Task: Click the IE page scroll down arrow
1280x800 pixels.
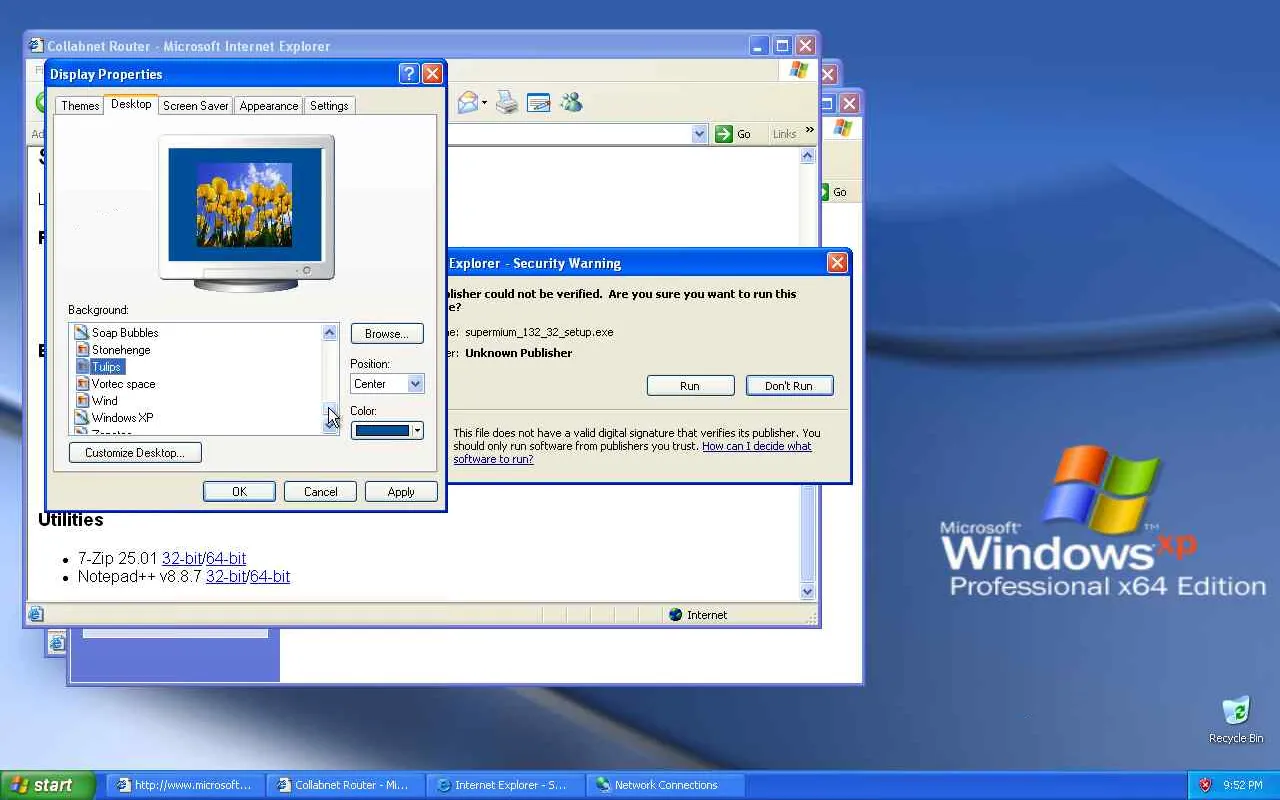Action: (809, 591)
